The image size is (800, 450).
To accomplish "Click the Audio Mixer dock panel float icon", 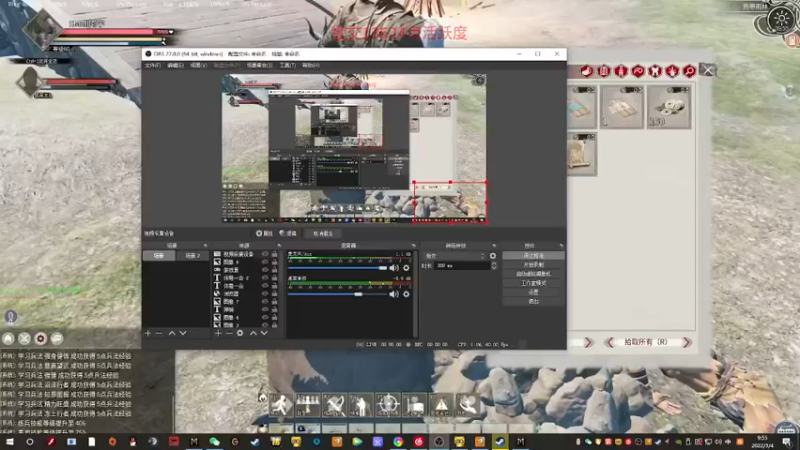I will tap(414, 245).
